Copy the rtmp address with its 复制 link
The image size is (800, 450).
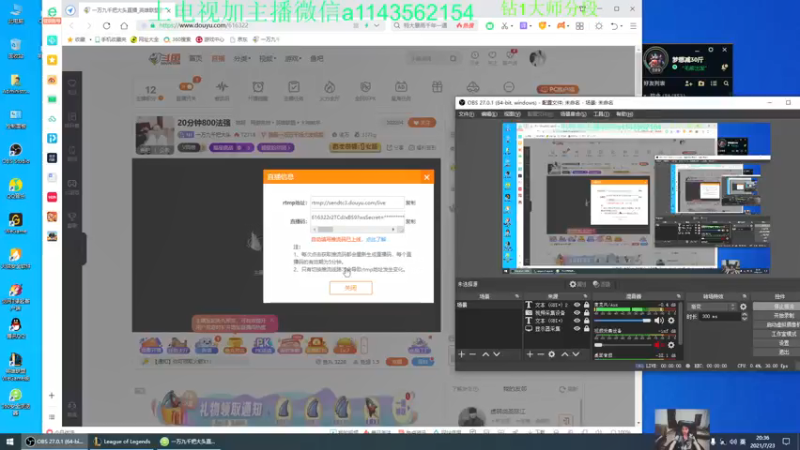point(411,203)
